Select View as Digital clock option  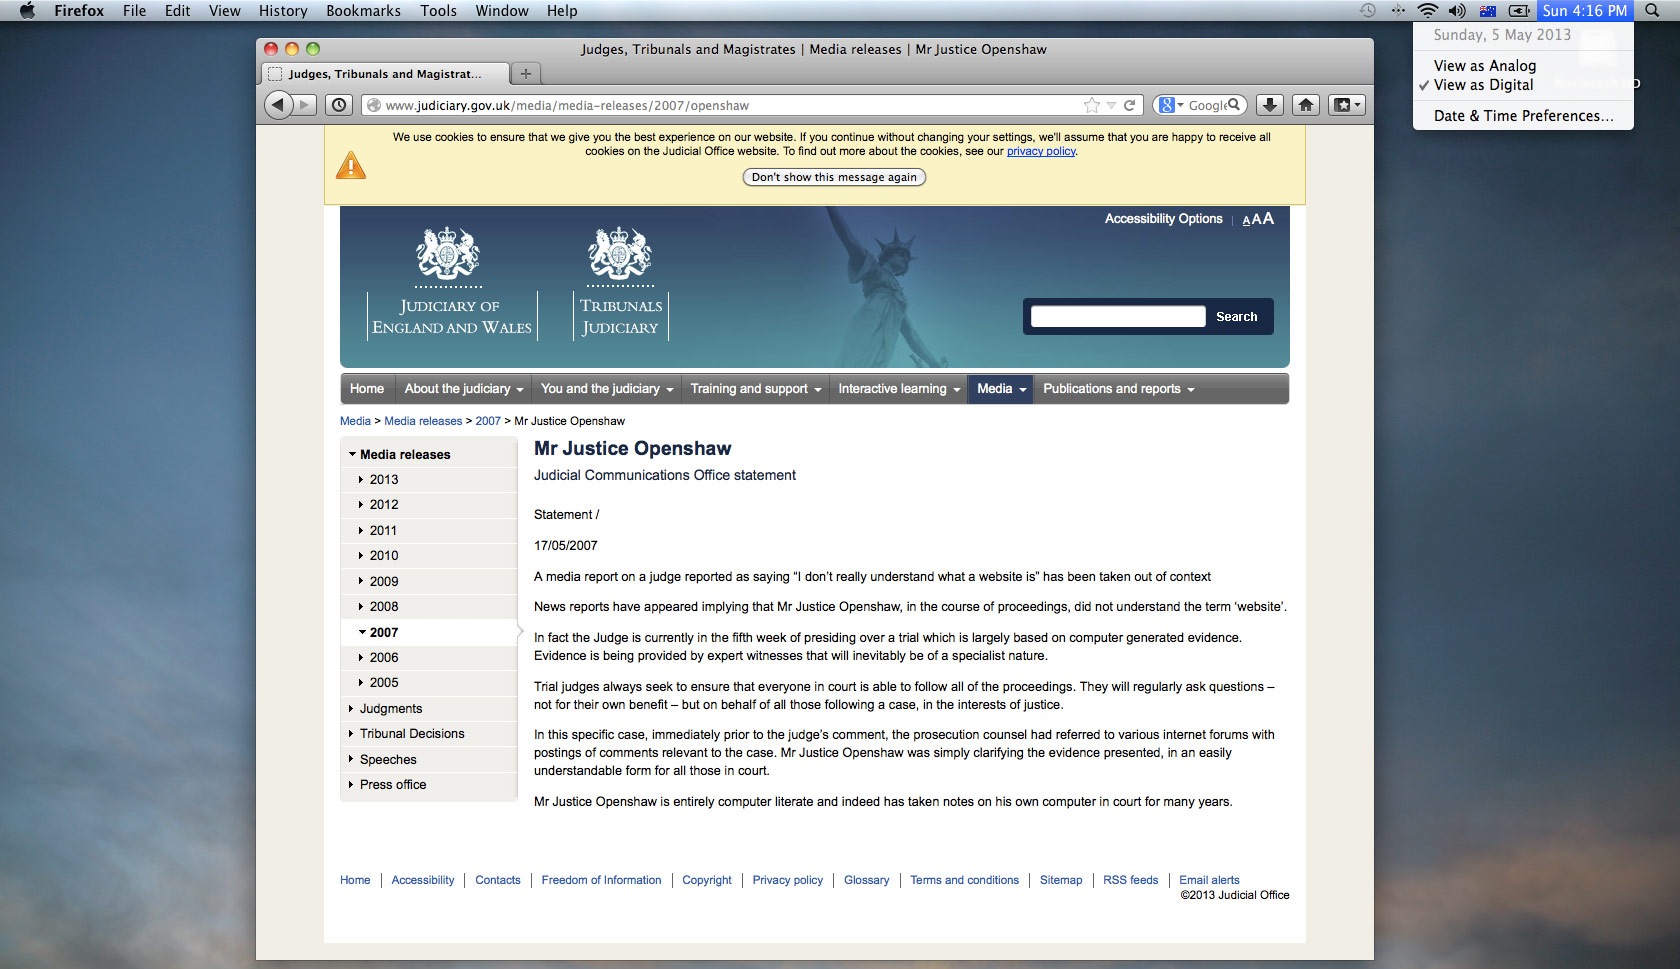(1483, 85)
